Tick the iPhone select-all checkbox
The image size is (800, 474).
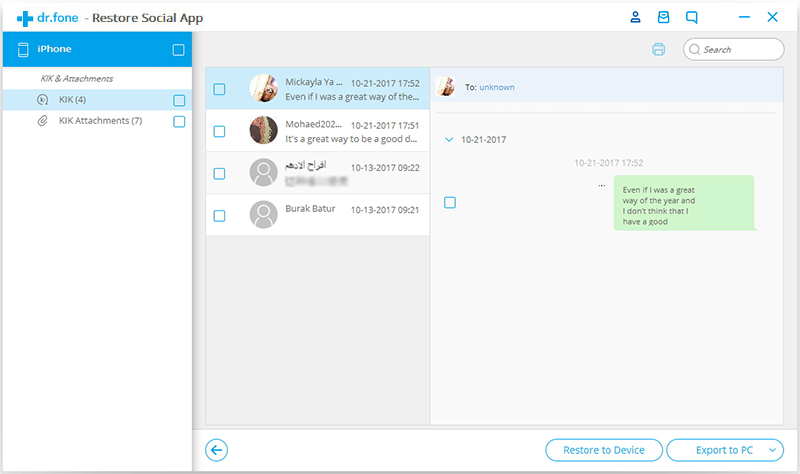179,49
